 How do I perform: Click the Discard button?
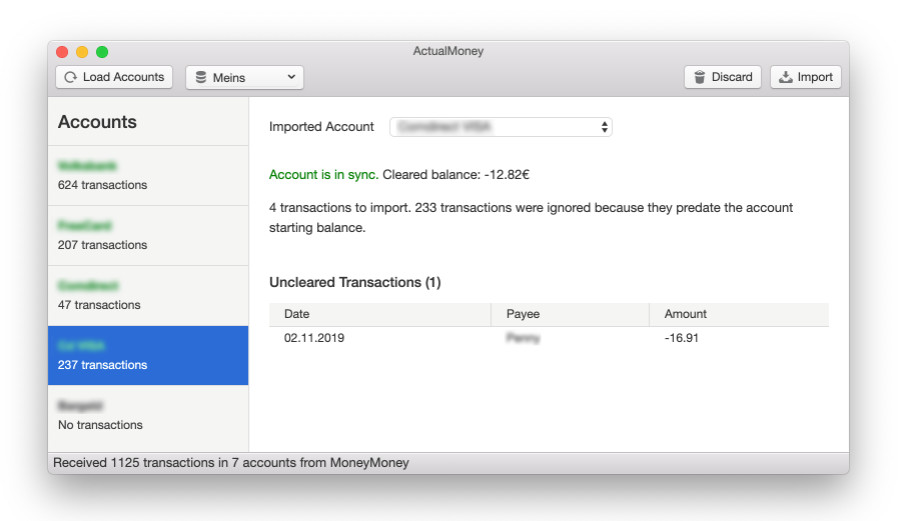[x=723, y=77]
